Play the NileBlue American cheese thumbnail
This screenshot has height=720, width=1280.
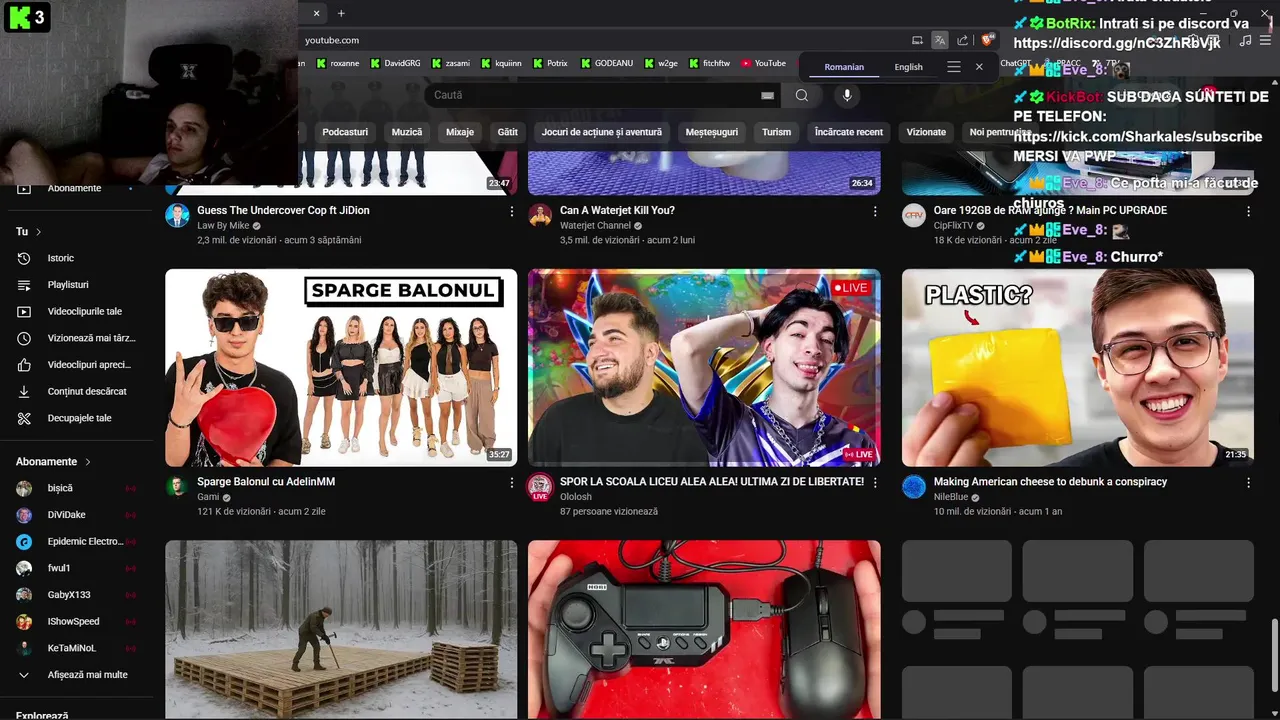point(1078,367)
